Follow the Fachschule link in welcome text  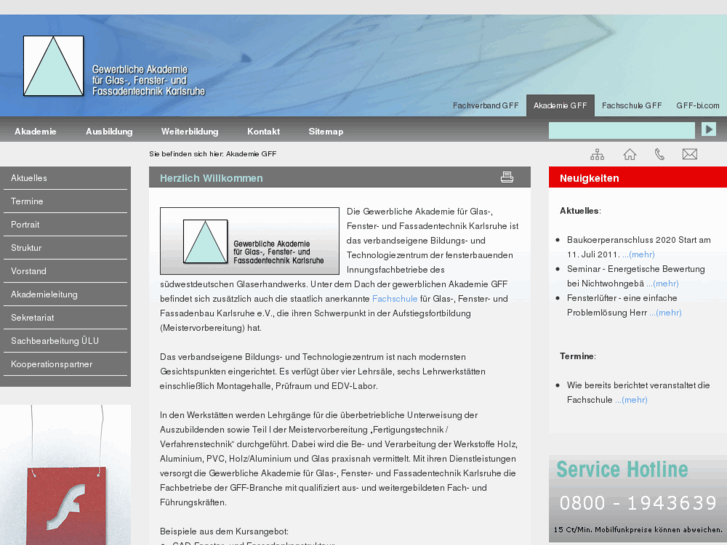[x=395, y=299]
